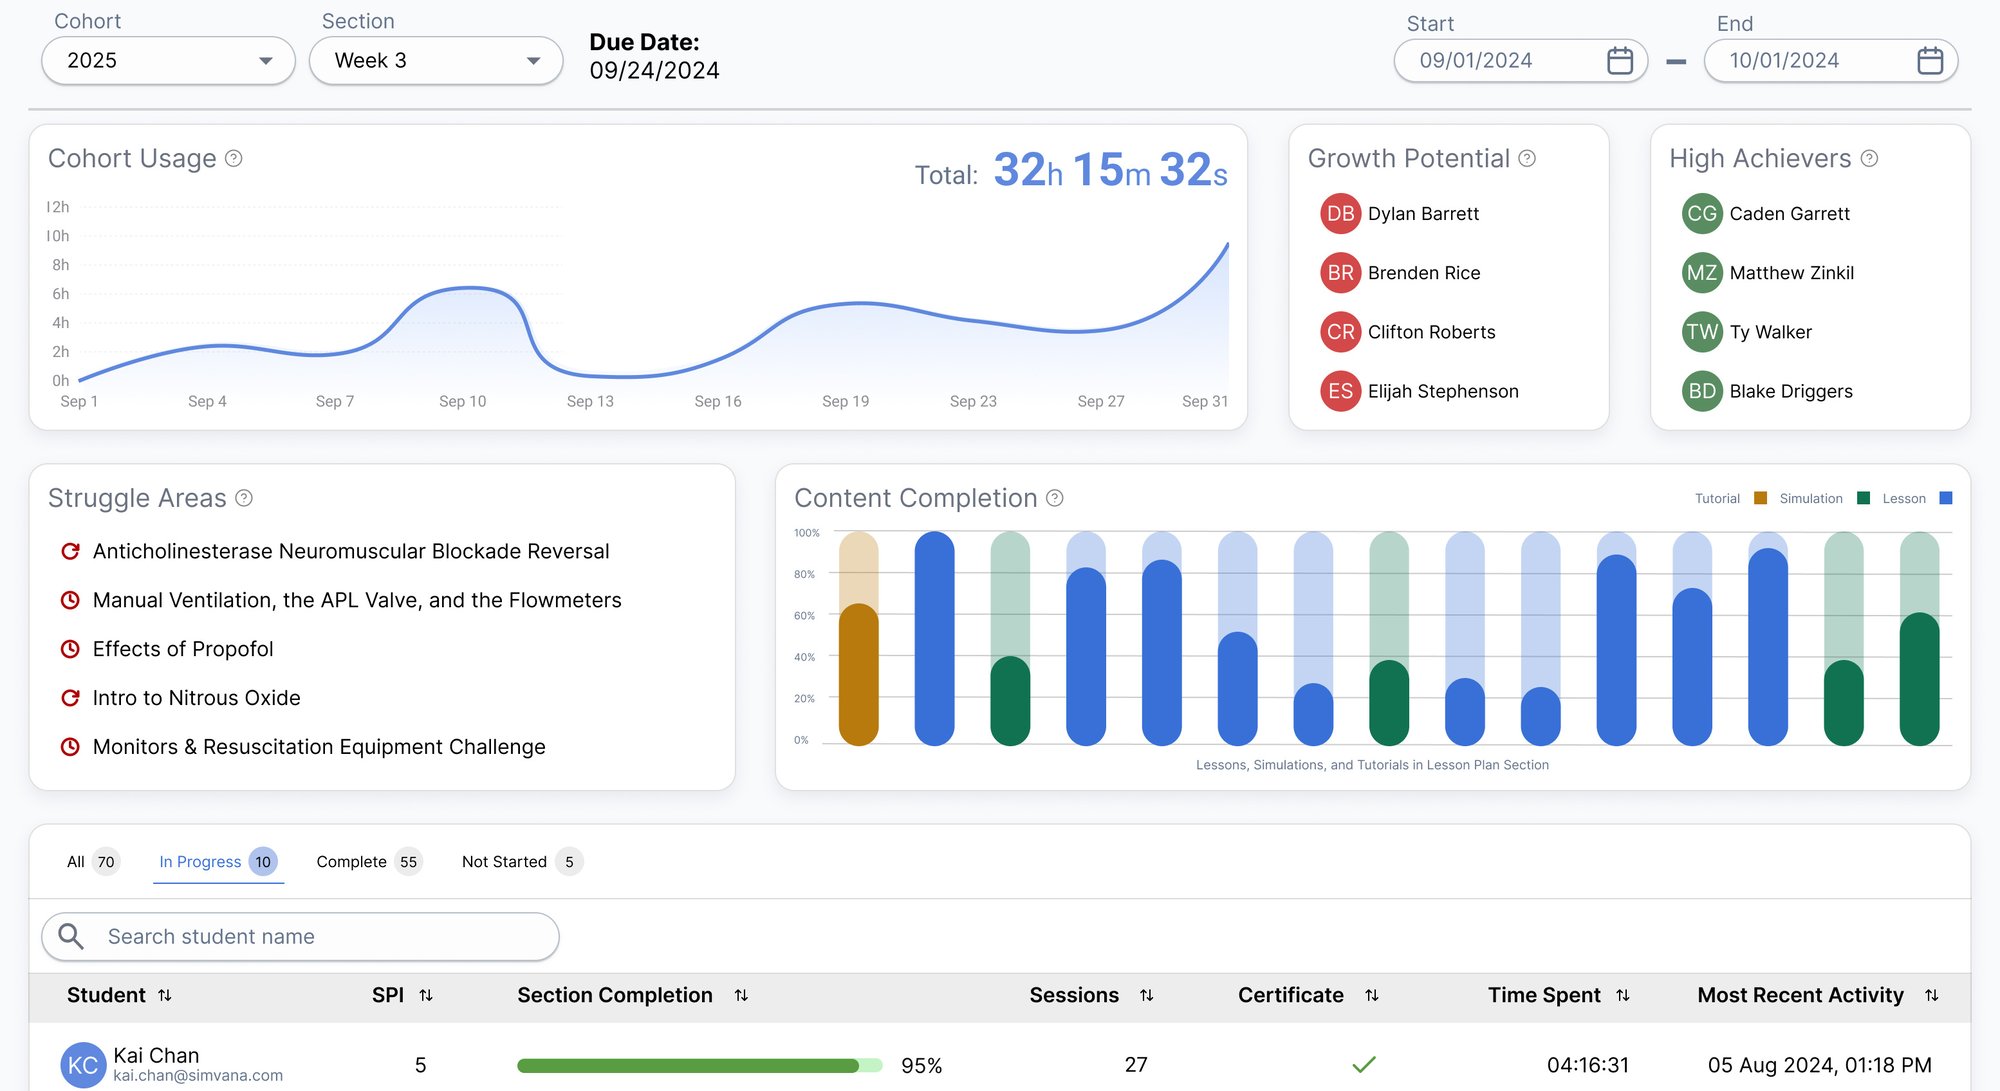
Task: Show Struggle Areas help icon
Action: 244,498
